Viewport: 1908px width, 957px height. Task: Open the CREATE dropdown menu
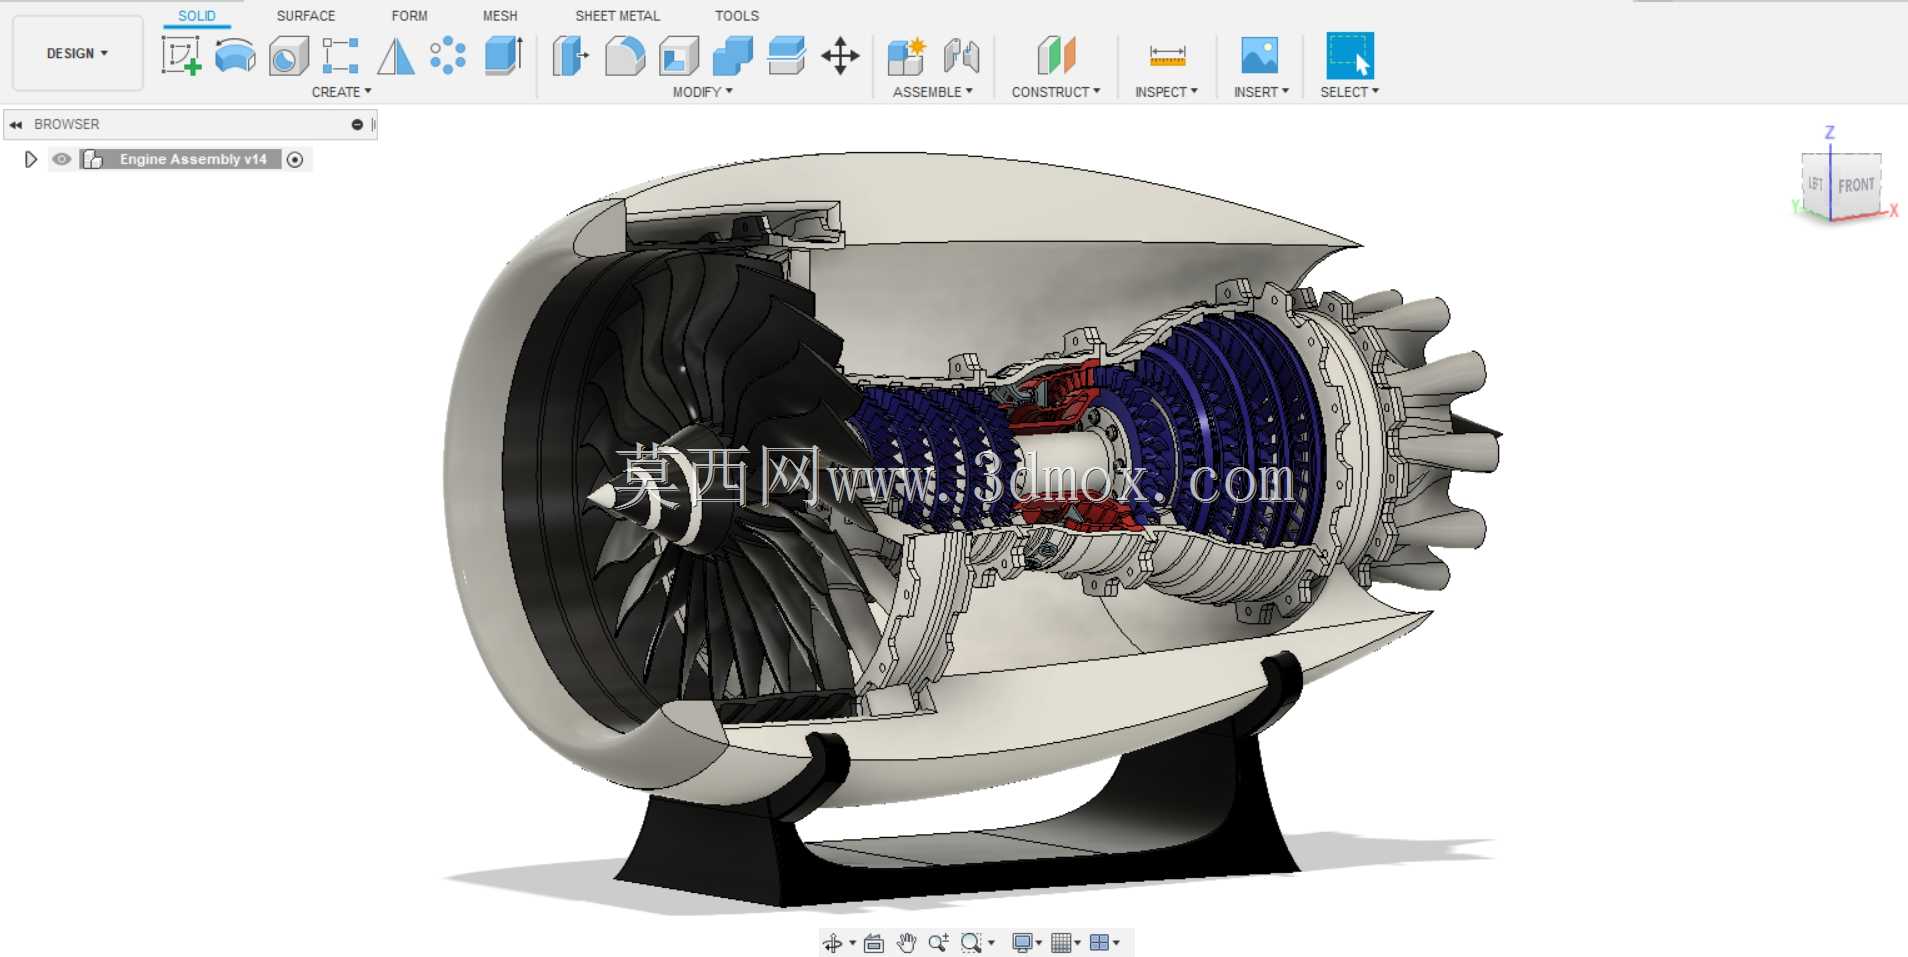[x=341, y=92]
